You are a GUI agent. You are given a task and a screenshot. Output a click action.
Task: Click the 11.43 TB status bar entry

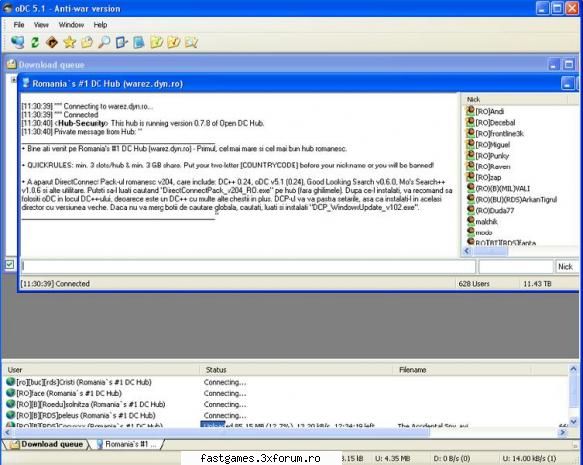[537, 284]
